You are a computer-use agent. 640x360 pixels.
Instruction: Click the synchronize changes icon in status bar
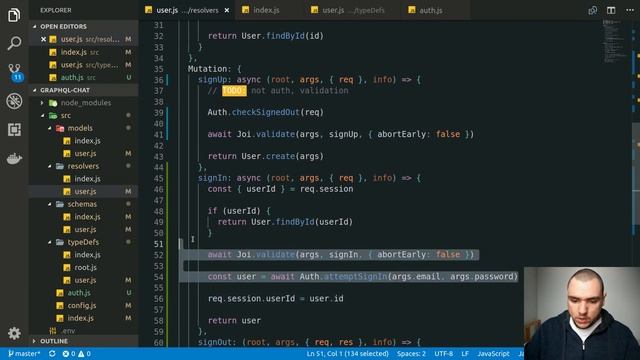(52, 353)
